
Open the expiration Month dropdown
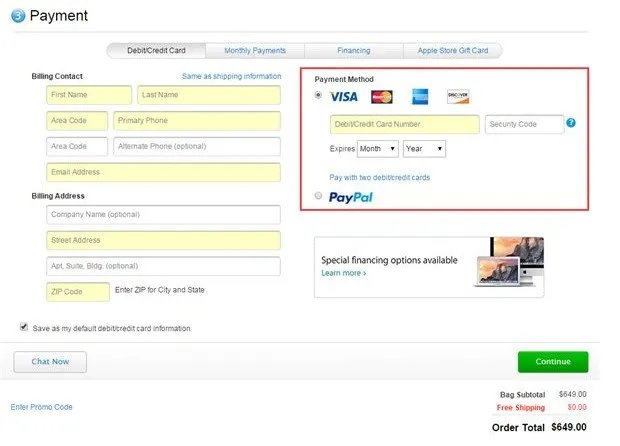tap(378, 149)
